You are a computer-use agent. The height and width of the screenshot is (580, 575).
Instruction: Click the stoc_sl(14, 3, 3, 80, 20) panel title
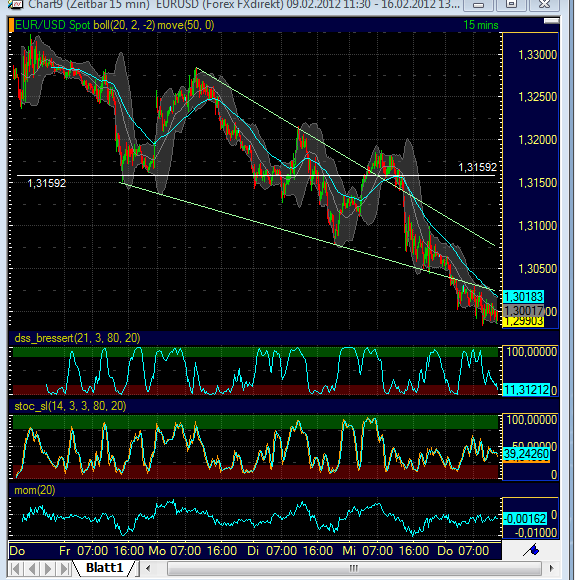click(x=70, y=406)
